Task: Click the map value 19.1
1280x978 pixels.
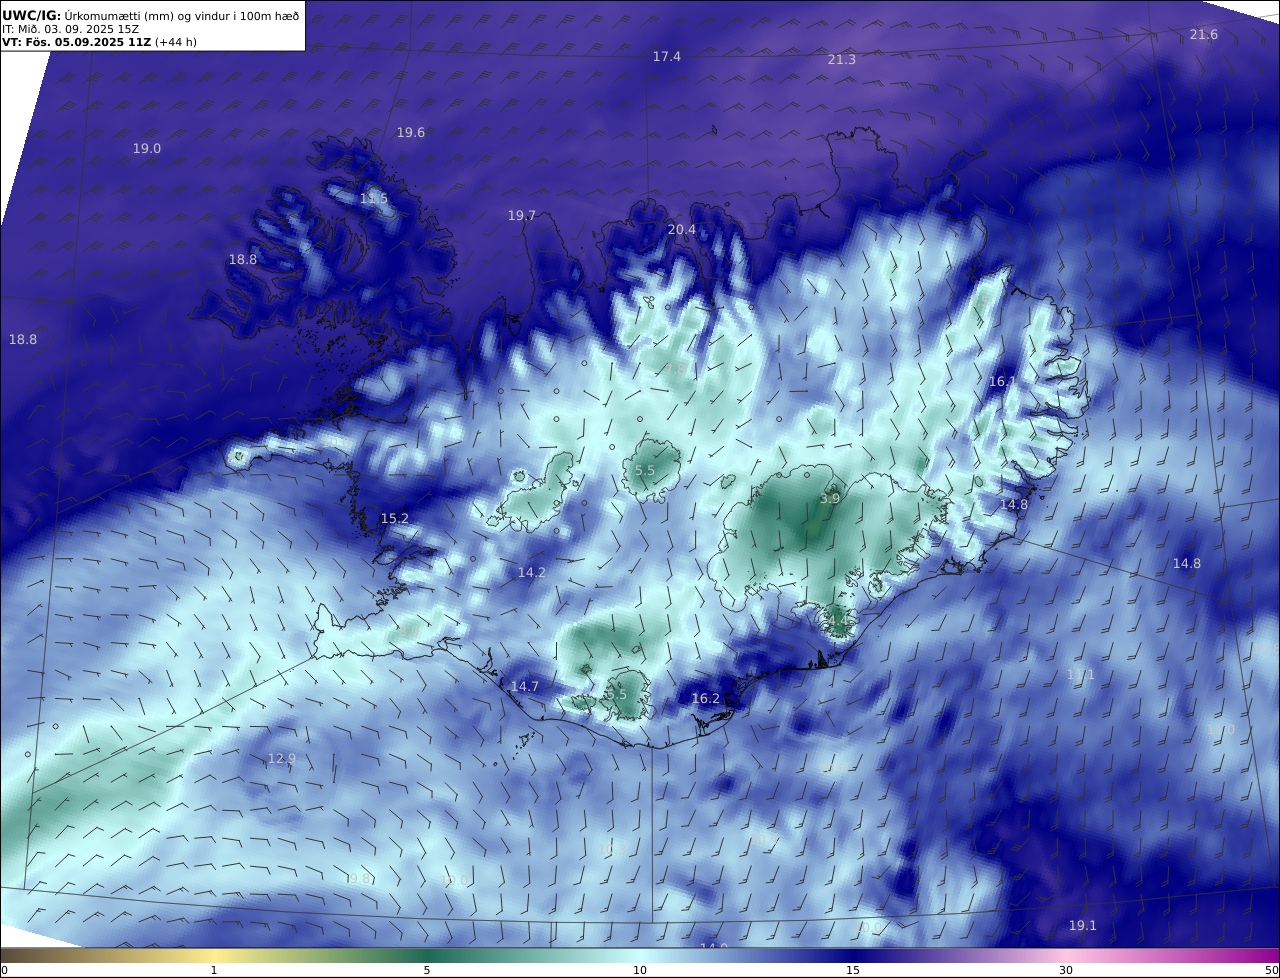Action: coord(1083,926)
